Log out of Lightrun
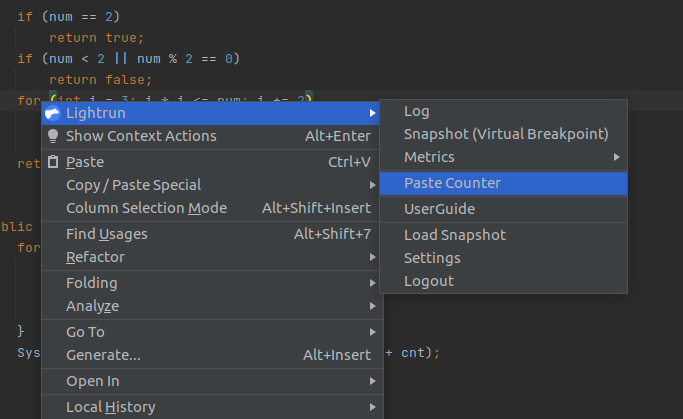The width and height of the screenshot is (683, 419). coord(428,281)
